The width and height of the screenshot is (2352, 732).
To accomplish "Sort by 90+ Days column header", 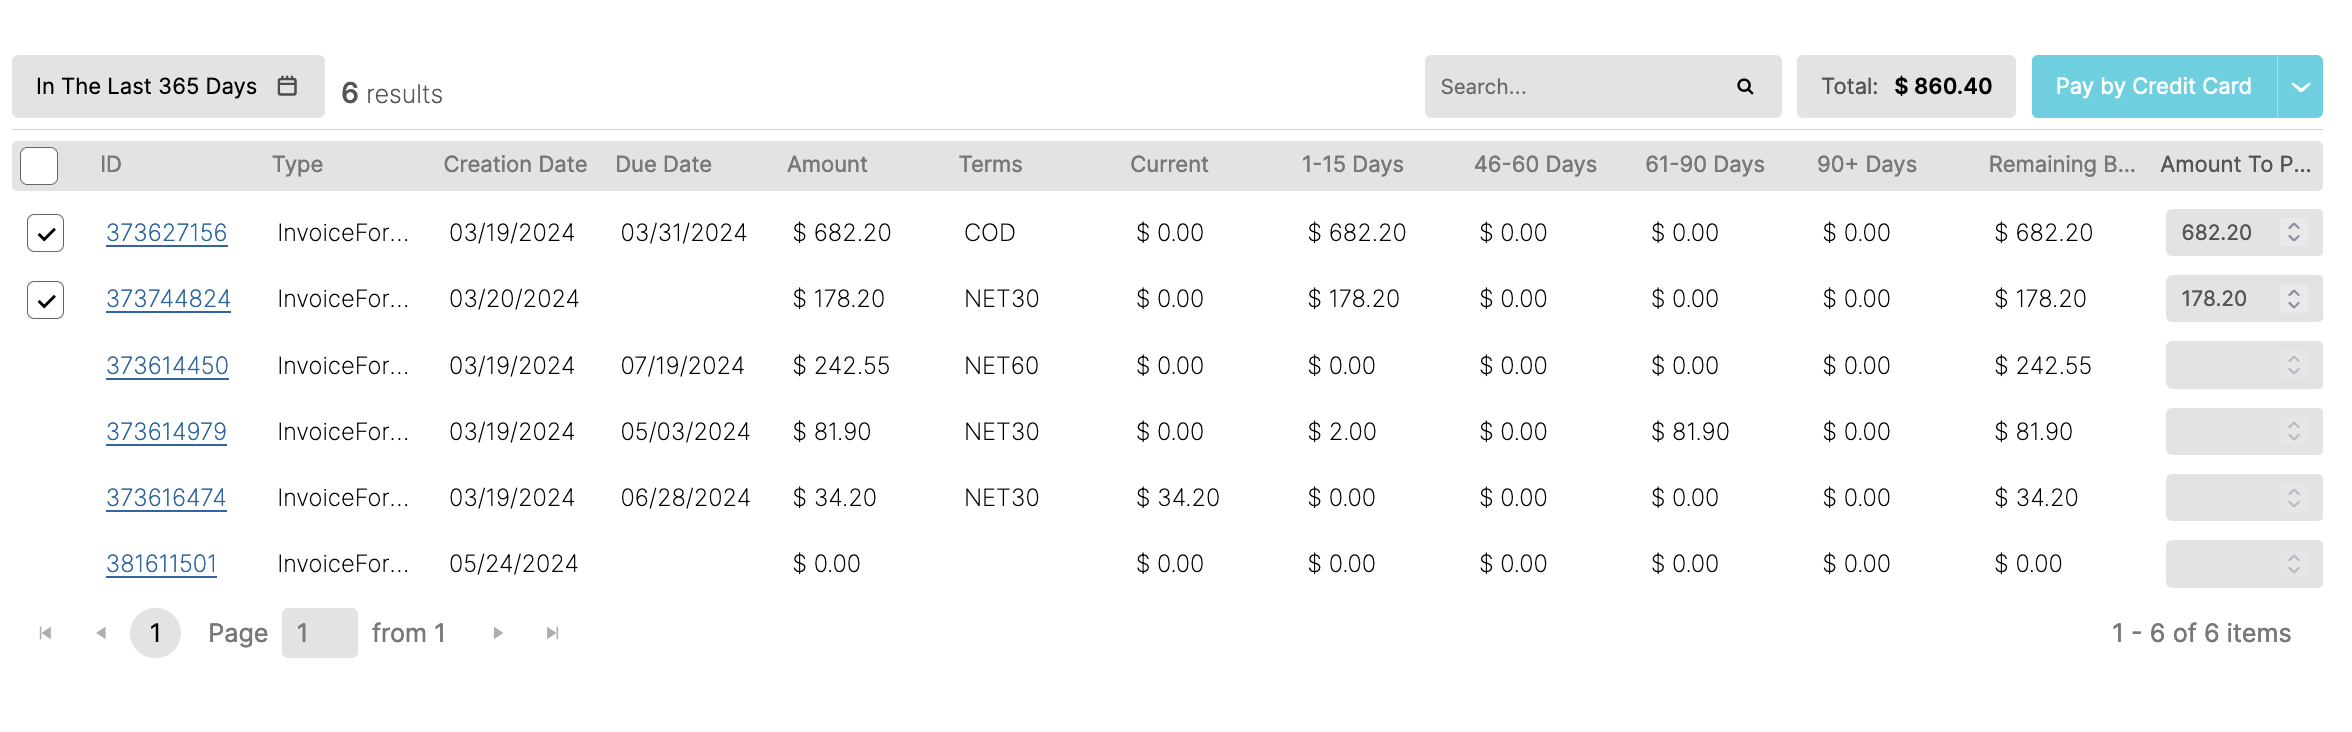I will pyautogui.click(x=1867, y=165).
